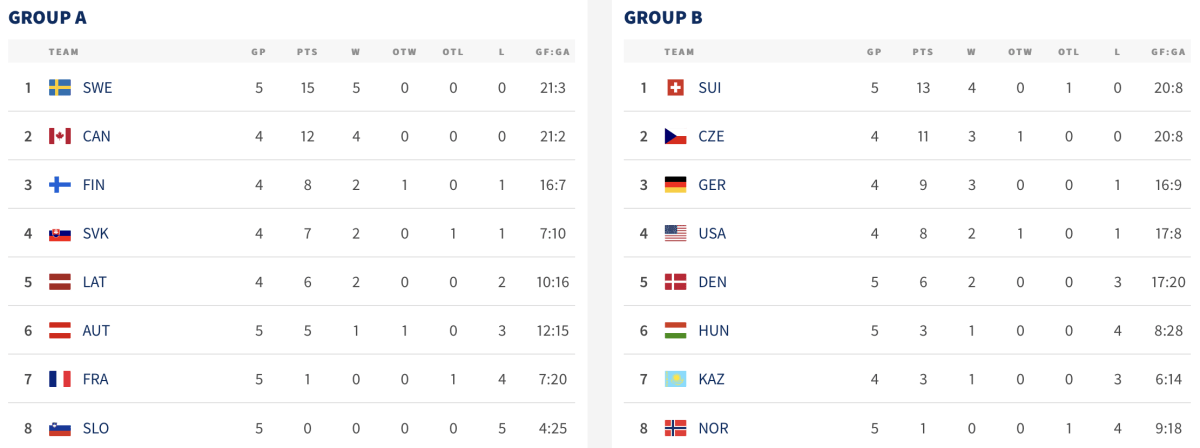Click the Group B heading
The image size is (1200, 448).
[663, 17]
